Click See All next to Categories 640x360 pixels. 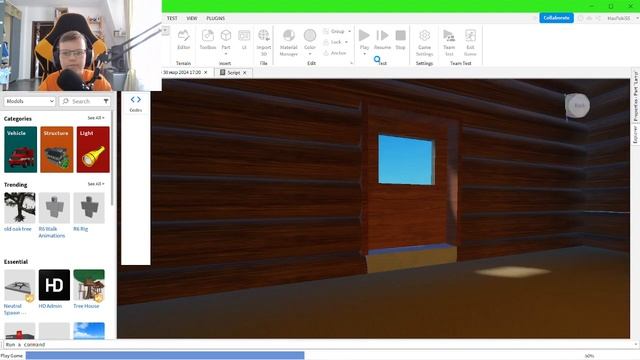(96, 118)
